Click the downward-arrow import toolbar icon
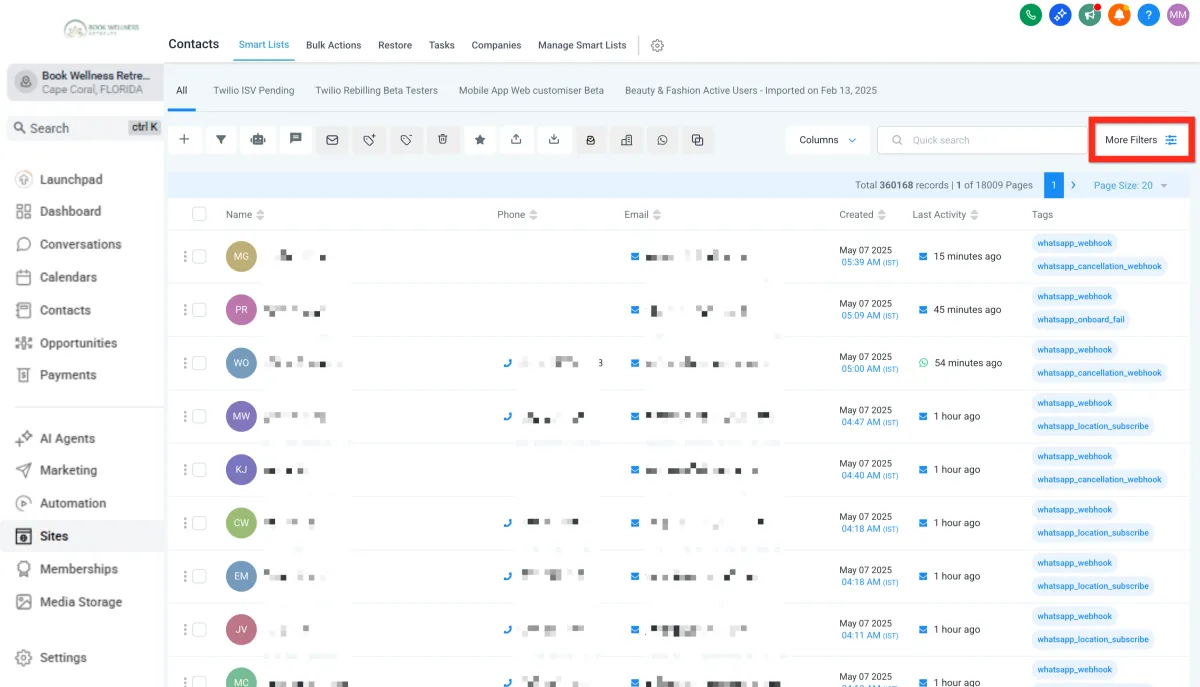This screenshot has height=687, width=1200. (554, 140)
